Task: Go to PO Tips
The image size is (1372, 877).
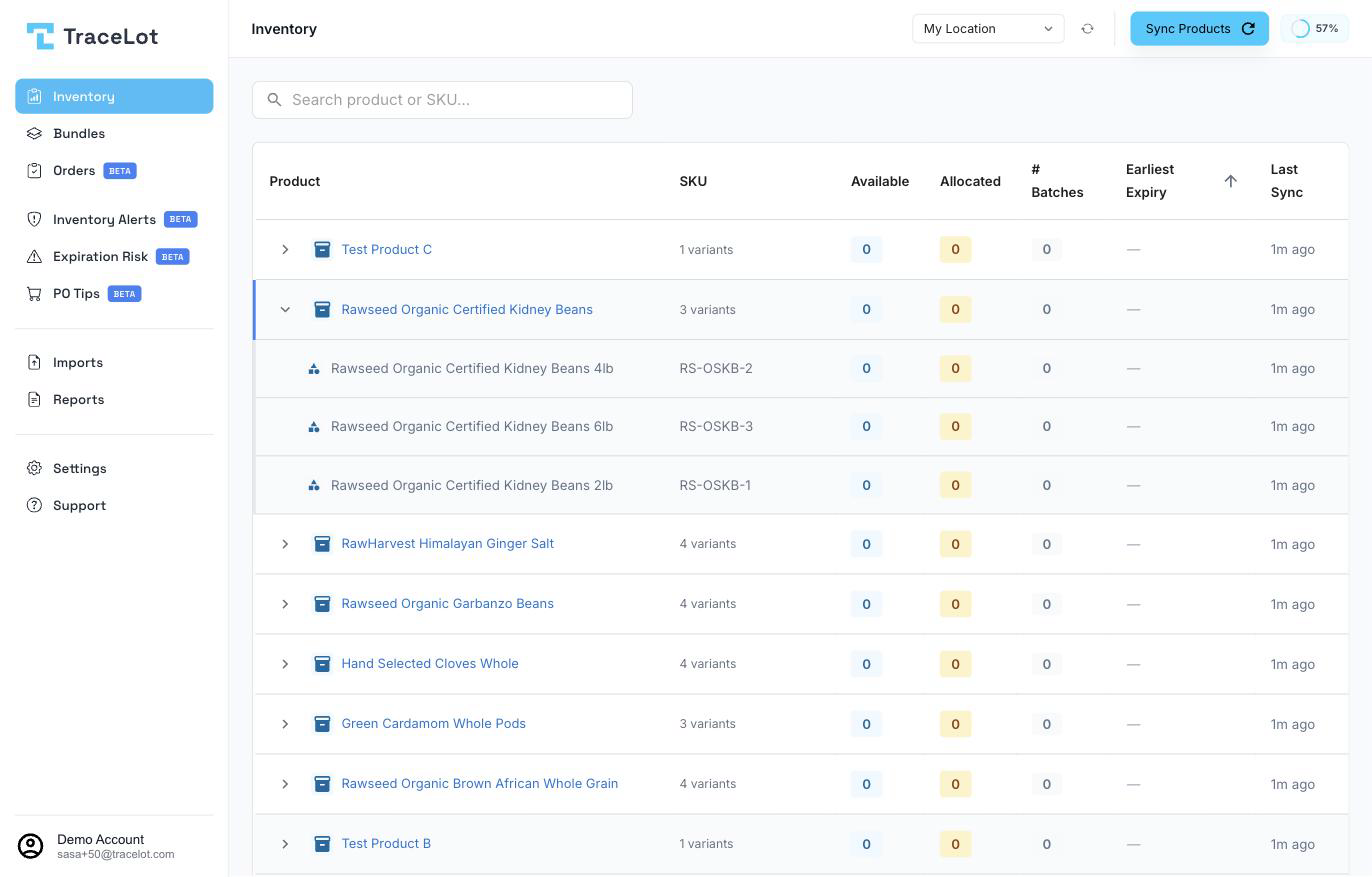Action: pos(114,293)
